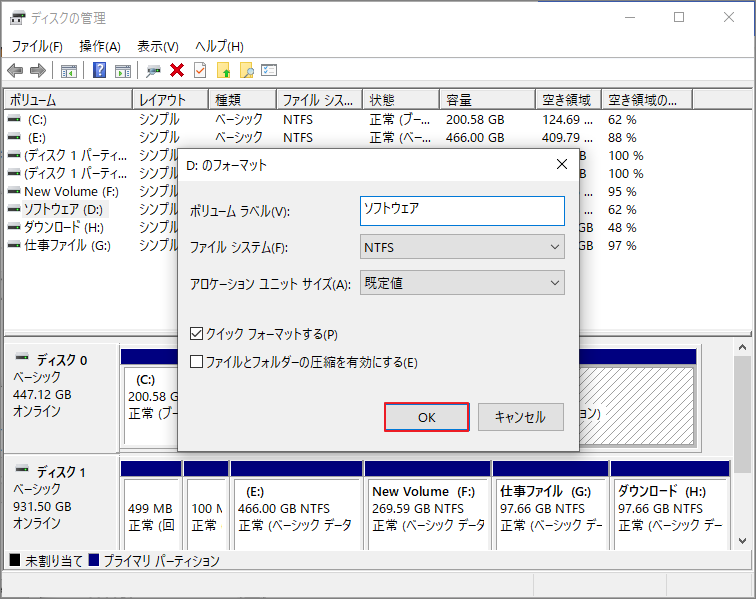Viewport: 756px width, 599px height.
Task: Click the red X delete icon
Action: click(177, 70)
